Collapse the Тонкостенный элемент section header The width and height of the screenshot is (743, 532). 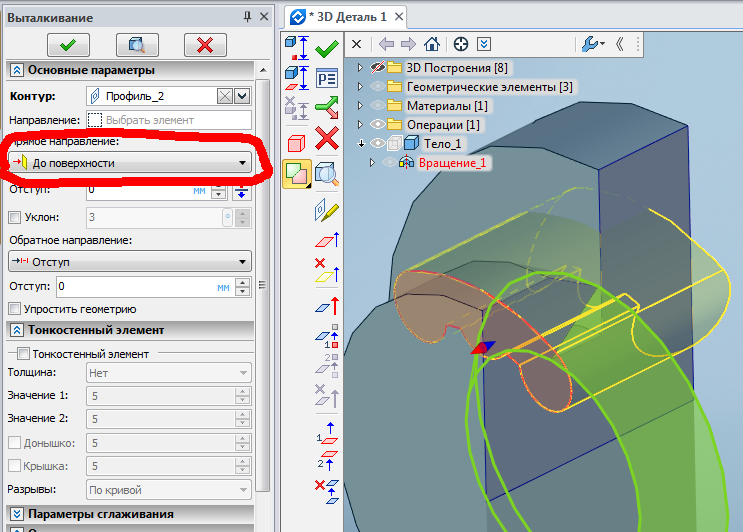pyautogui.click(x=17, y=330)
